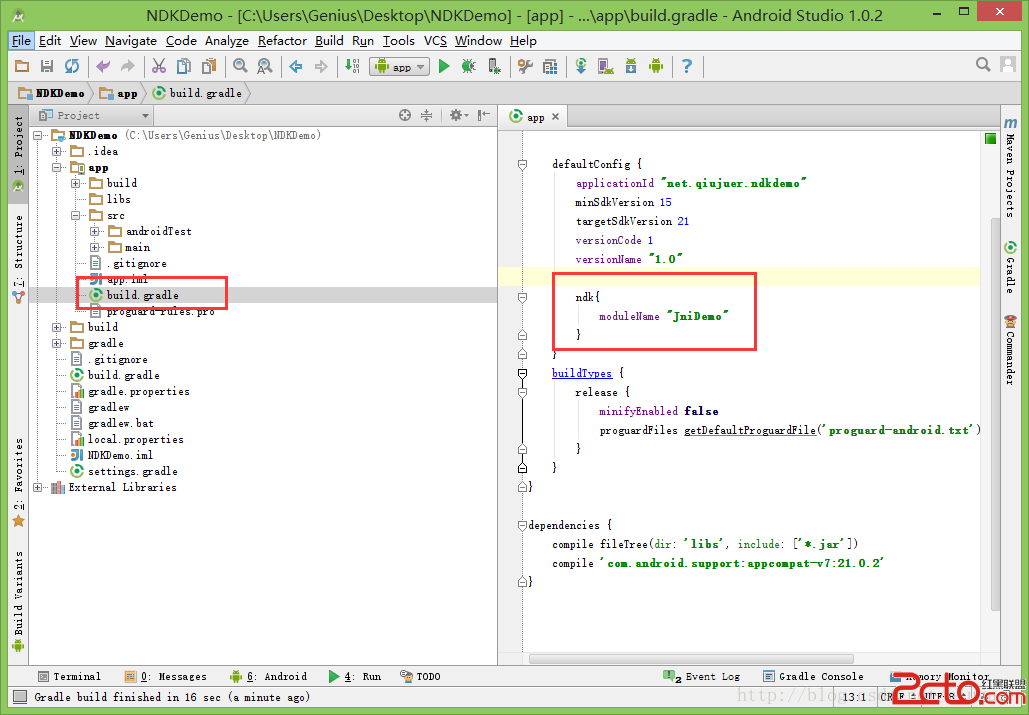Click the Make Project binary arrow icon

[352, 66]
